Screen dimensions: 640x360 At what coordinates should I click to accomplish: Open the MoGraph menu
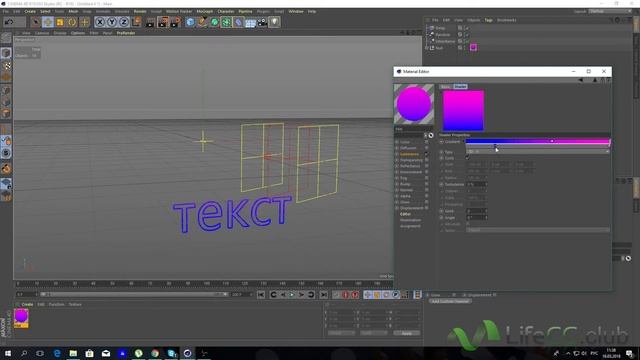204,11
